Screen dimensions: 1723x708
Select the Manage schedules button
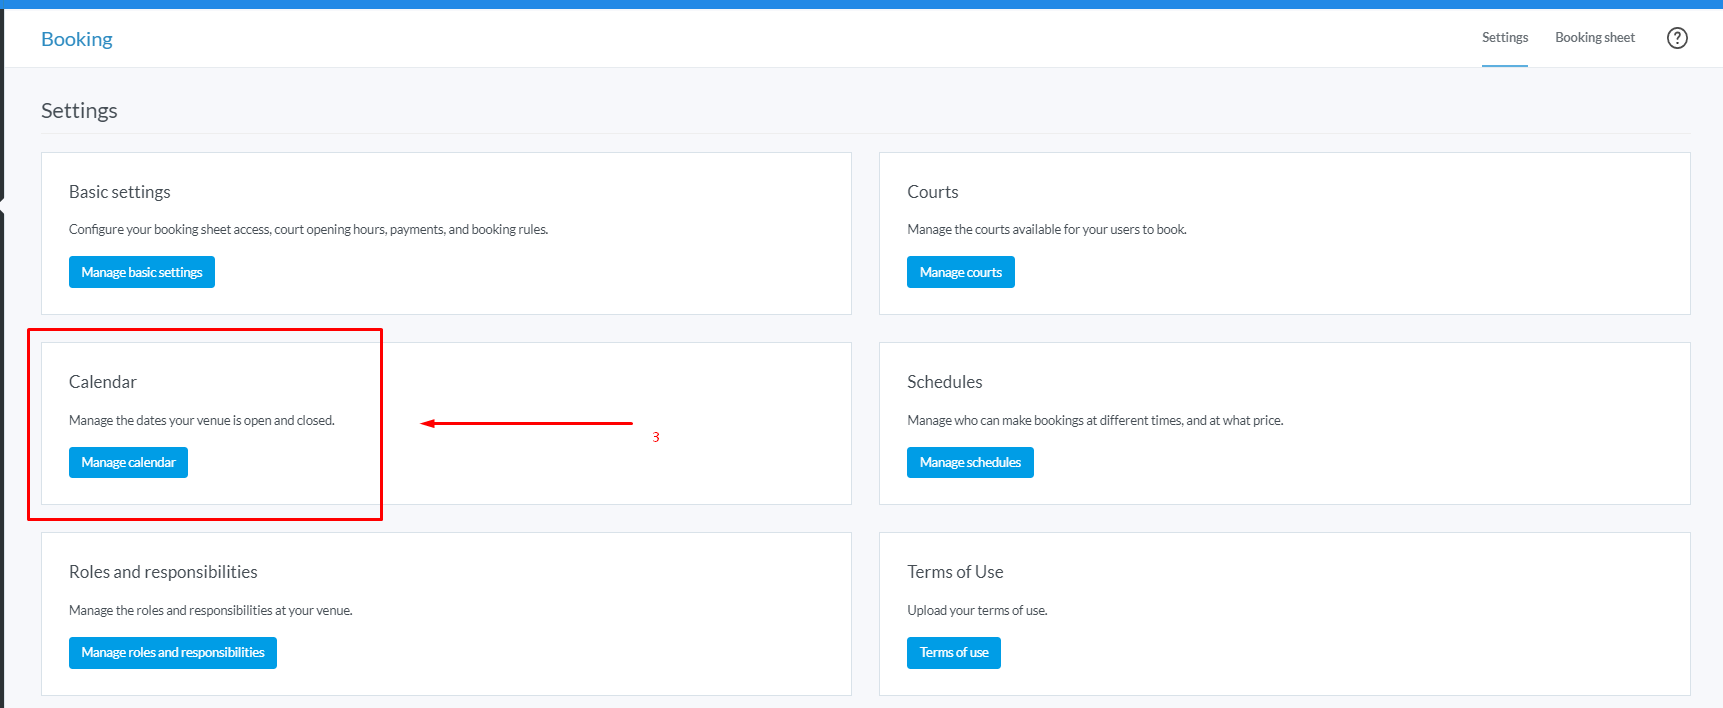tap(969, 462)
